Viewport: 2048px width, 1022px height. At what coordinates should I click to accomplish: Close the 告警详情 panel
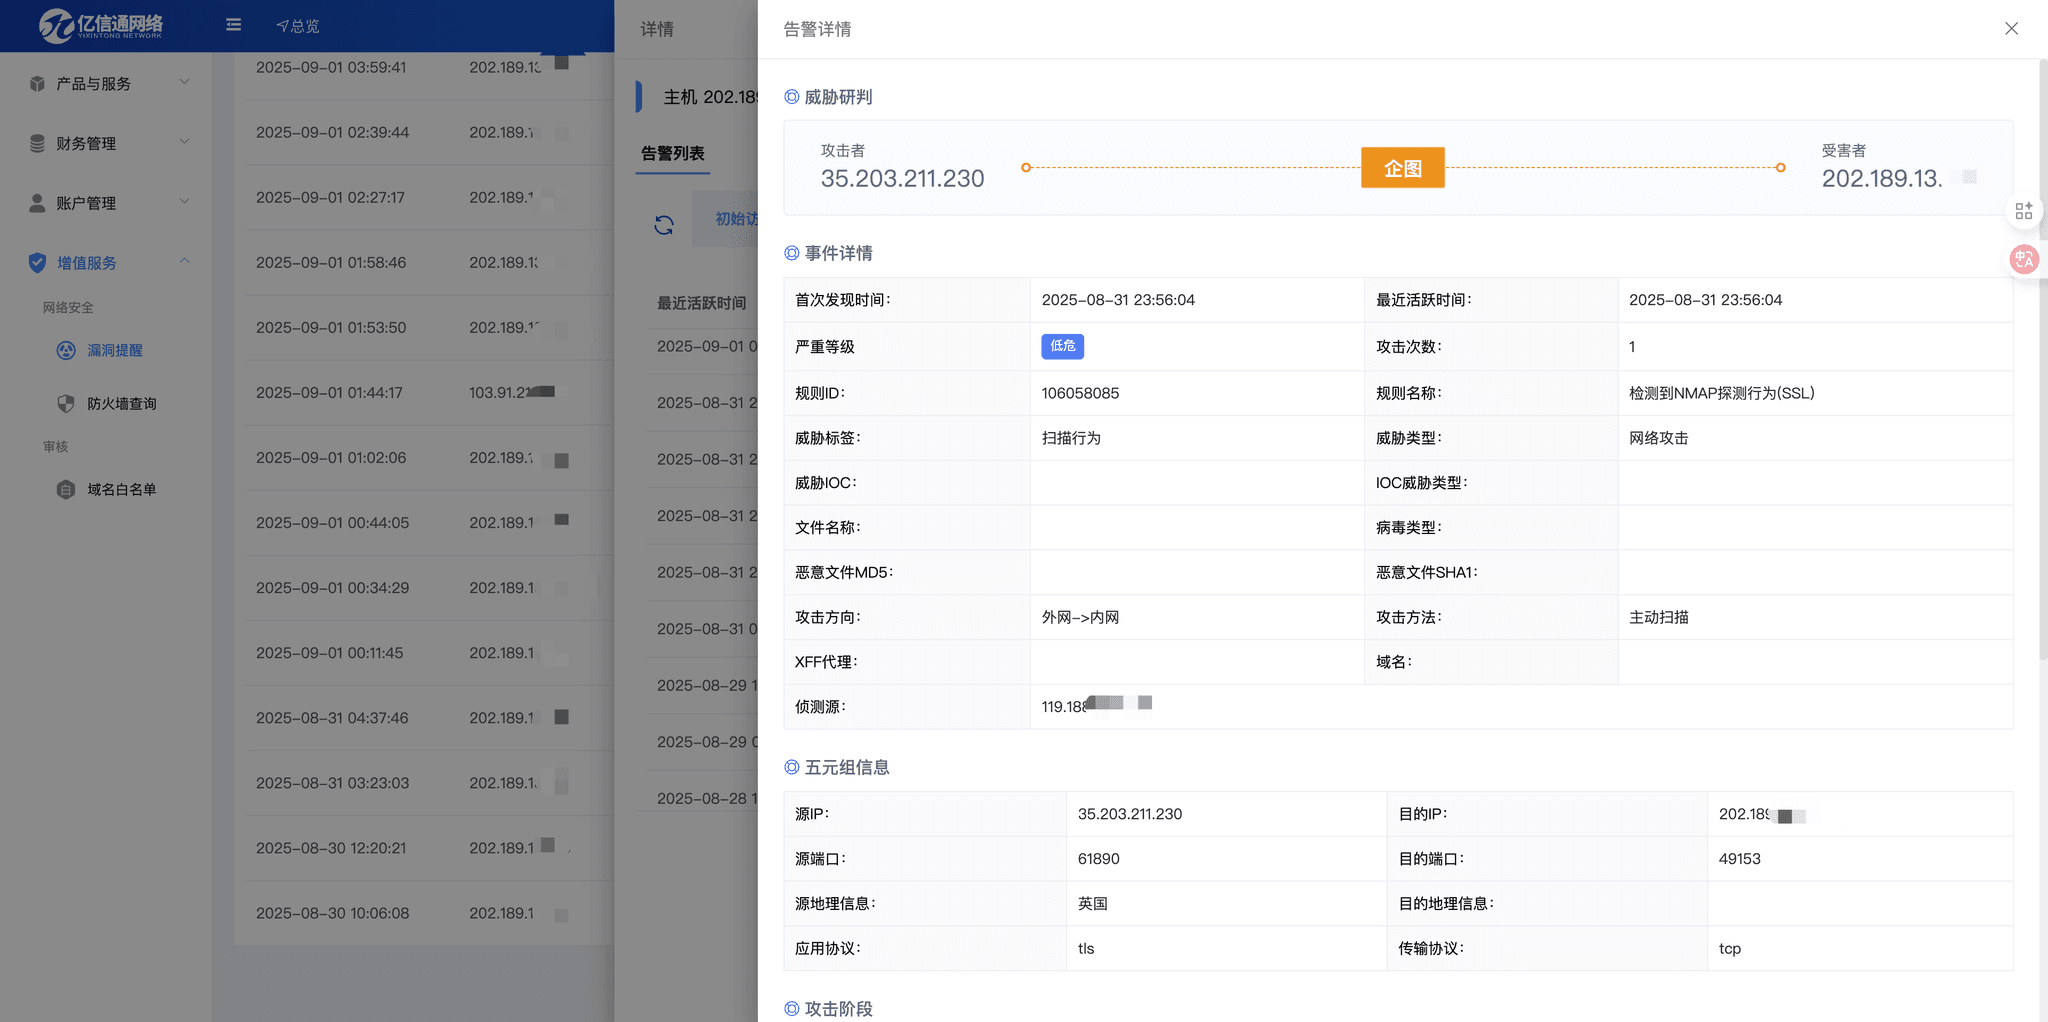pos(2011,29)
